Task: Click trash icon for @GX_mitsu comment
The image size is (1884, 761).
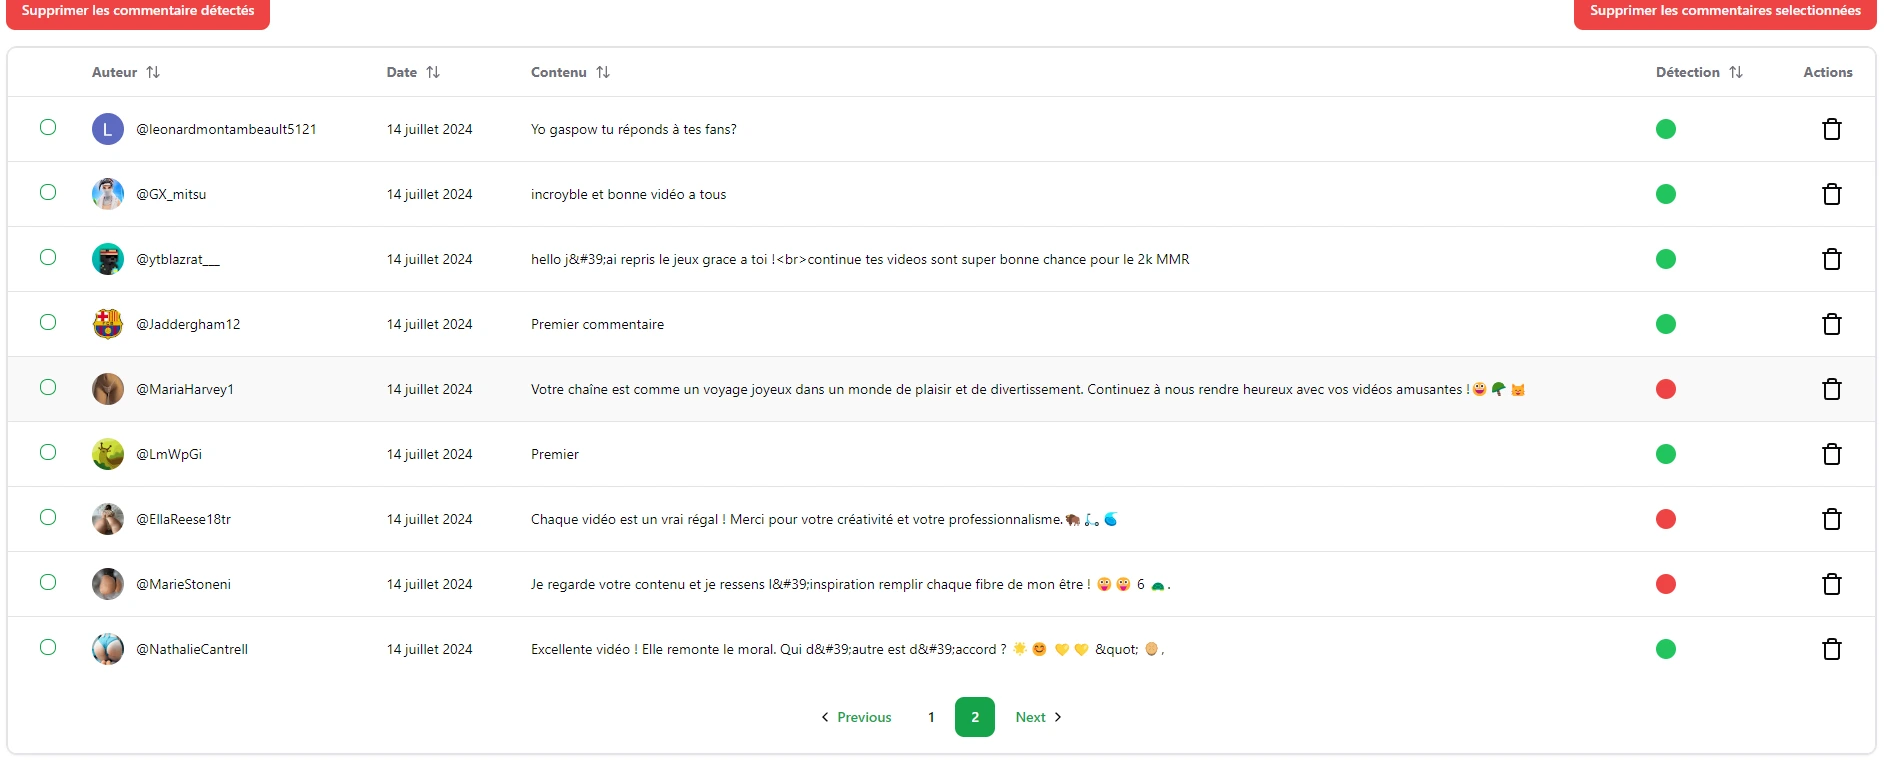Action: pos(1831,194)
